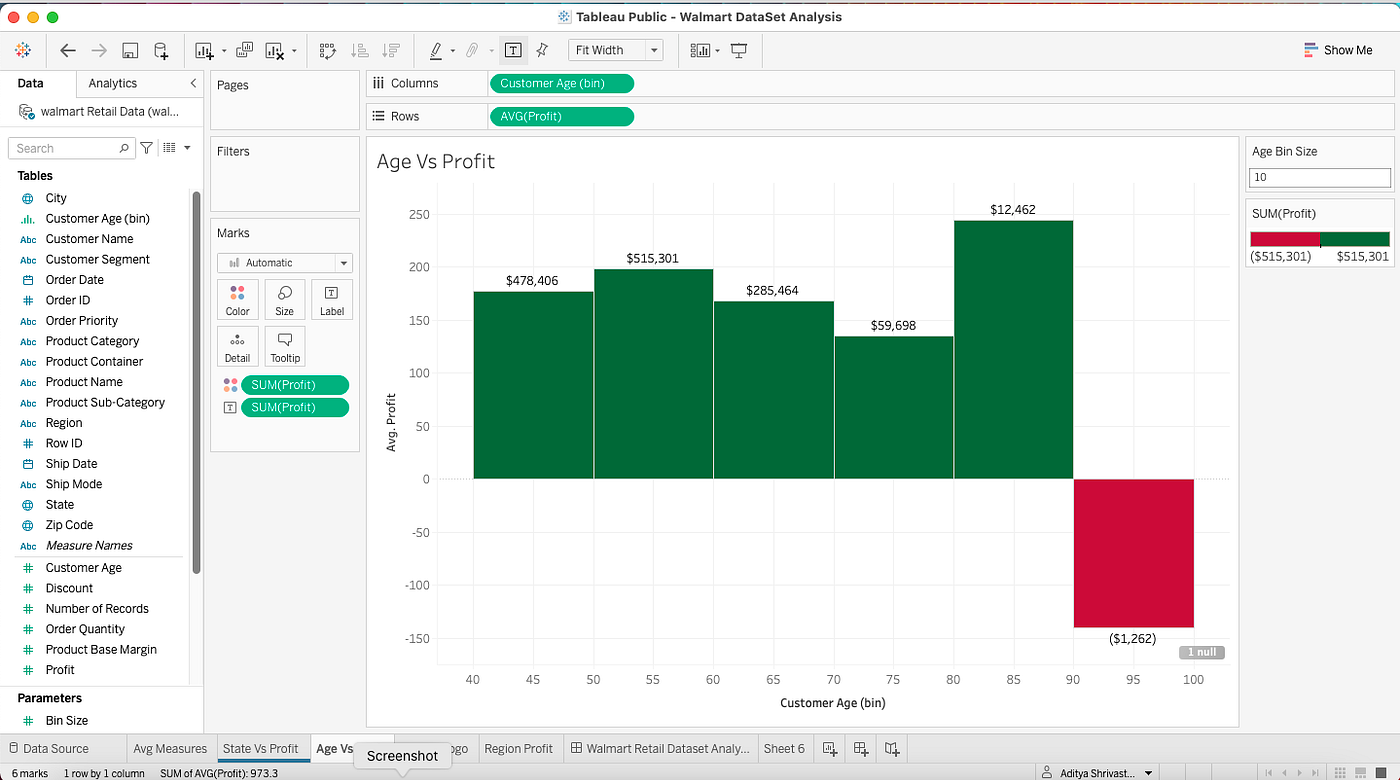Screen dimensions: 1400x780
Task: Click the SUM(Profit) color legend swatch
Action: (1319, 238)
